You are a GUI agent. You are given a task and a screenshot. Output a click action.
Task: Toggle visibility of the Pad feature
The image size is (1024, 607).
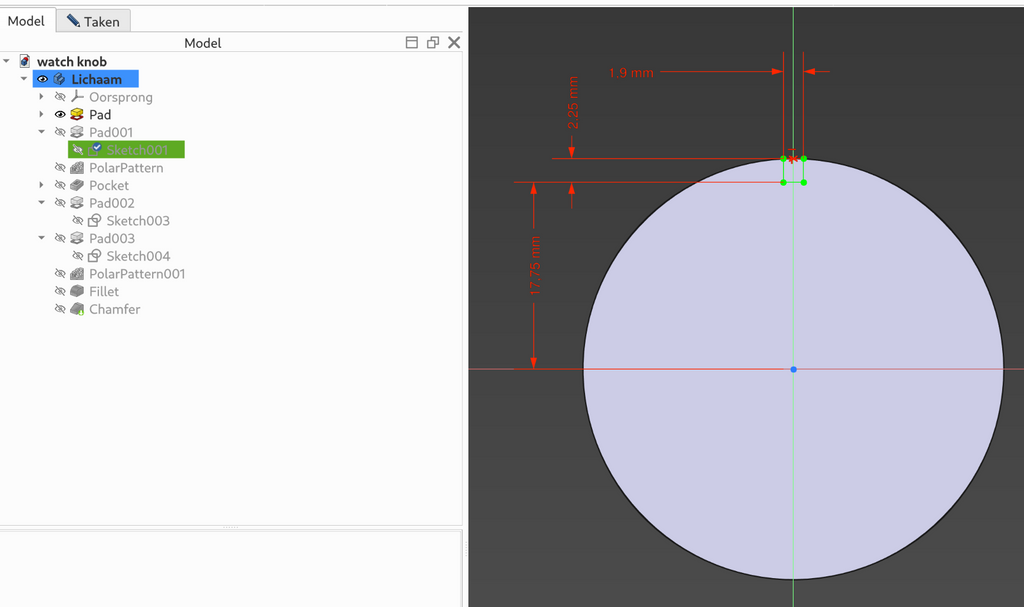(60, 114)
